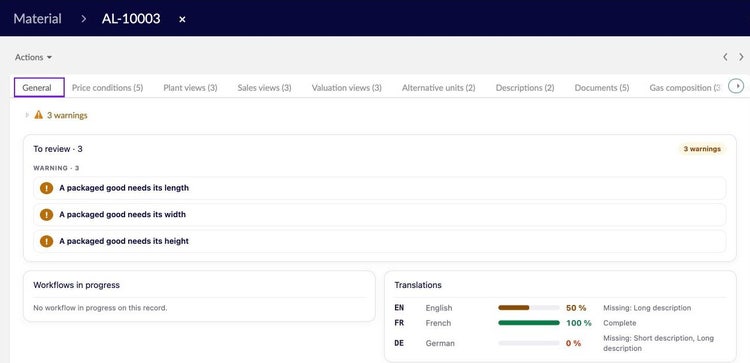Click the 50 % English completion value
This screenshot has width=750, height=363.
coord(576,308)
